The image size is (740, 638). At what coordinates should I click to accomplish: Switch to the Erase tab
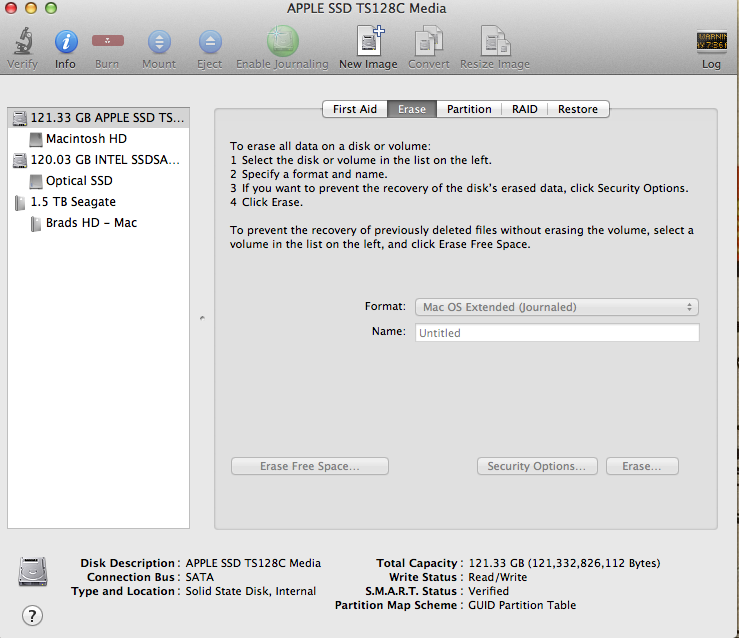pyautogui.click(x=412, y=109)
